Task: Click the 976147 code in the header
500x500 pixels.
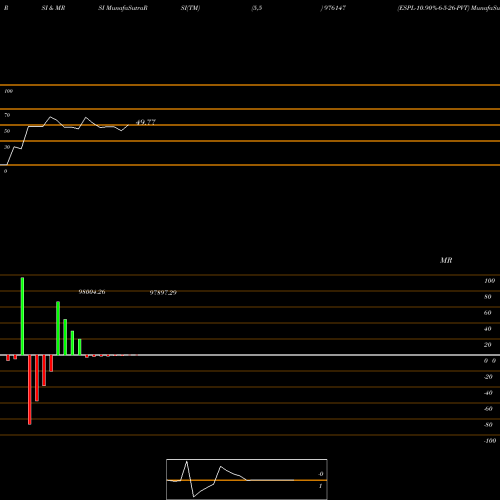Action: click(335, 8)
